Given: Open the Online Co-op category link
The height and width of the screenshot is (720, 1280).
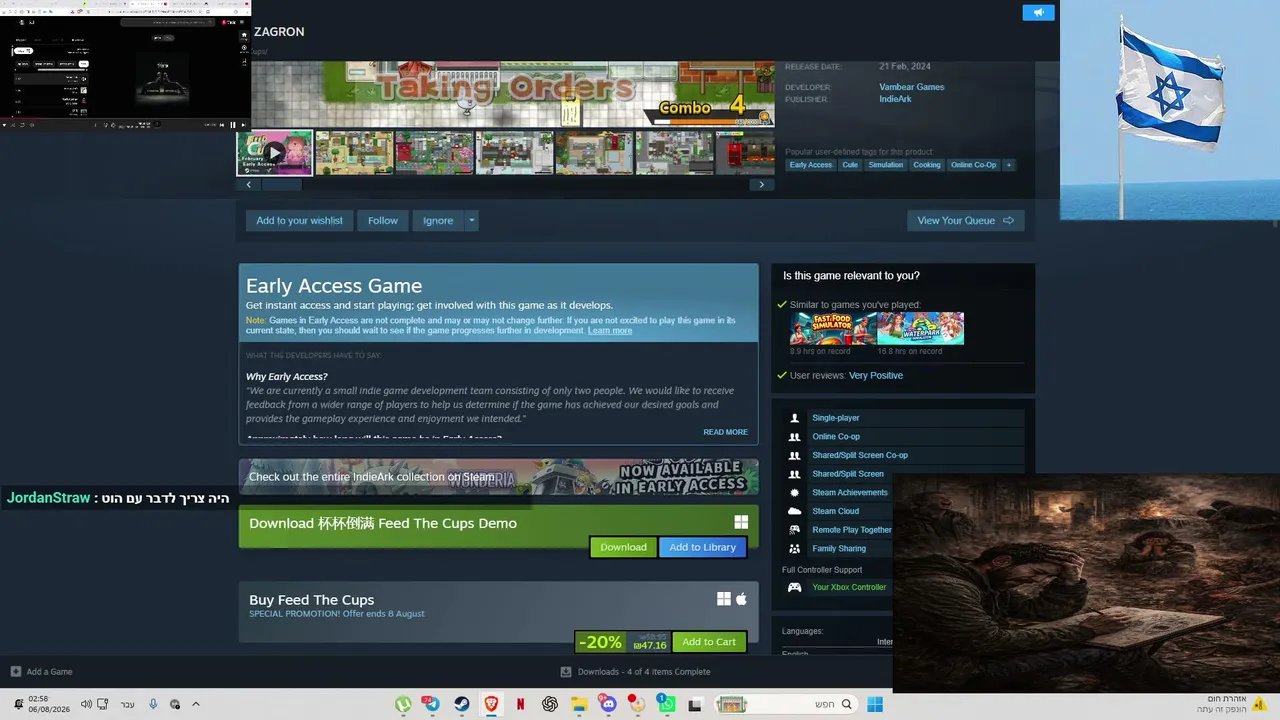Looking at the screenshot, I should pos(836,437).
